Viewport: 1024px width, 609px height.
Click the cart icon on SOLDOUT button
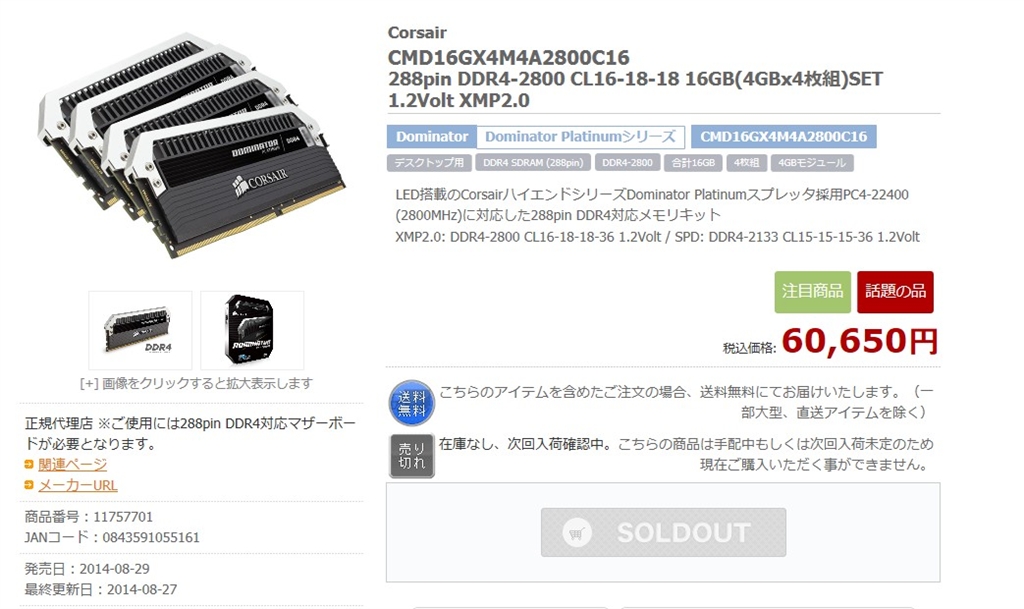coord(576,533)
